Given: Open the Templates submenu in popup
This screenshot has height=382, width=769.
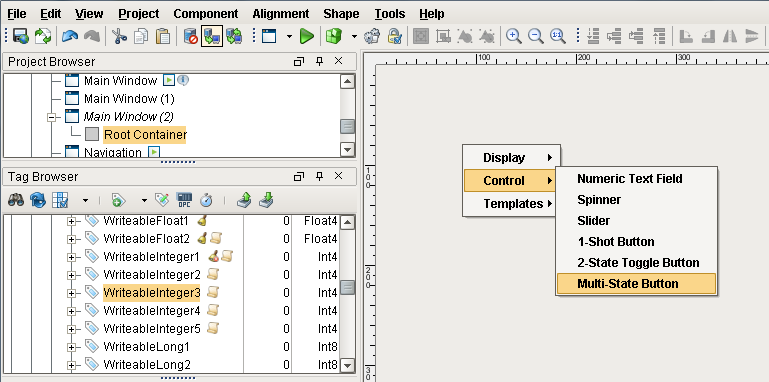Looking at the screenshot, I should click(x=511, y=204).
